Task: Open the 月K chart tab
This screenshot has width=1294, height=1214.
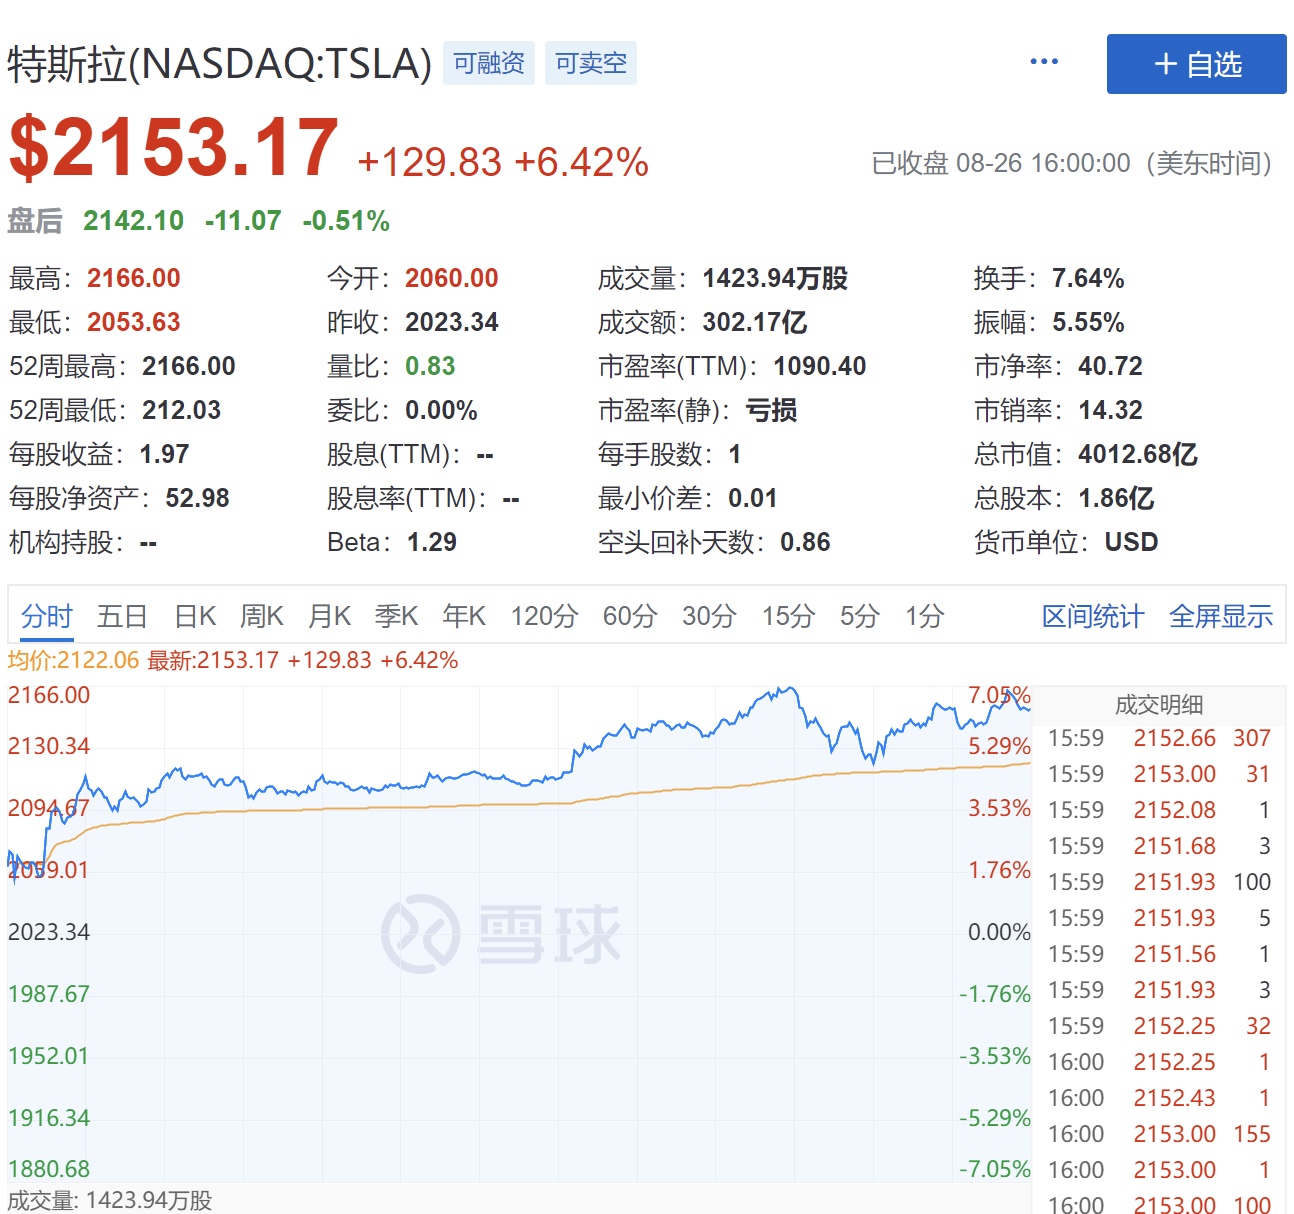Action: (x=329, y=616)
